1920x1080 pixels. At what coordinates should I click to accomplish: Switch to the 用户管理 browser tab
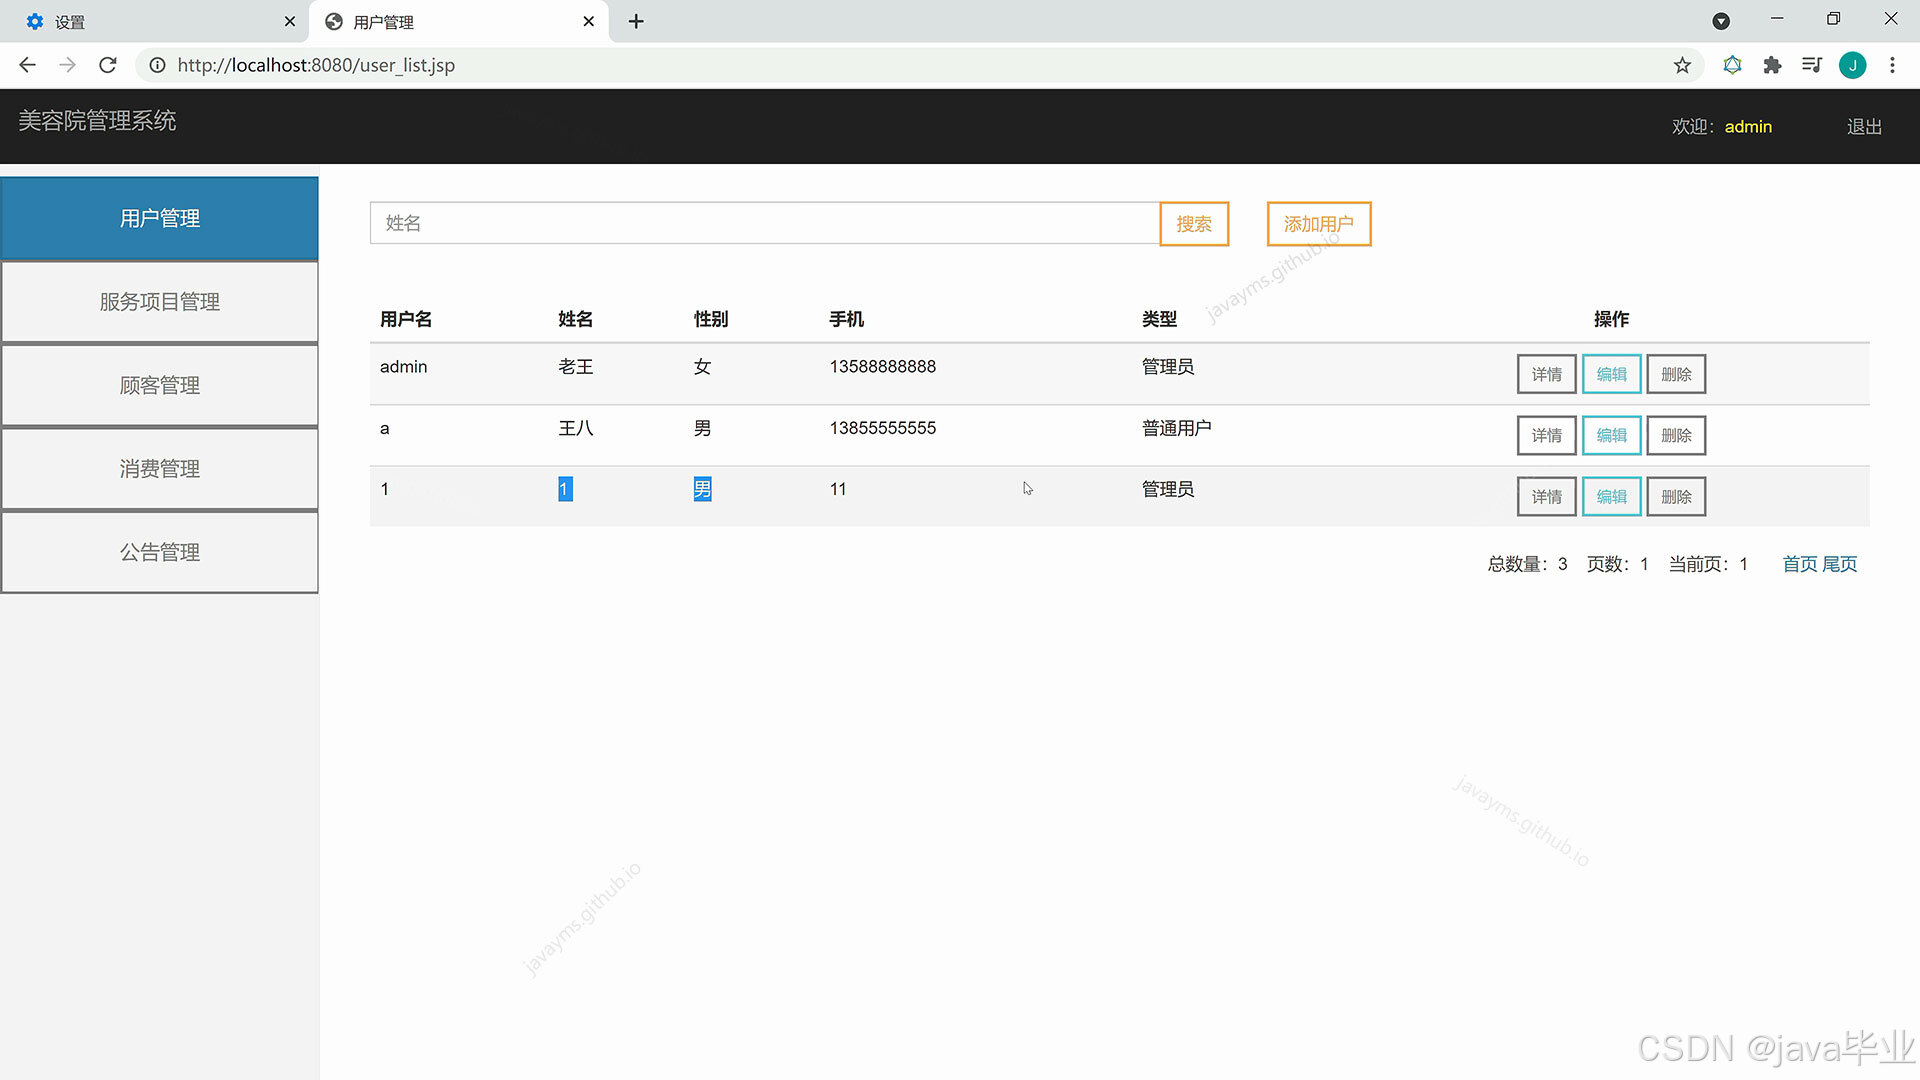458,21
